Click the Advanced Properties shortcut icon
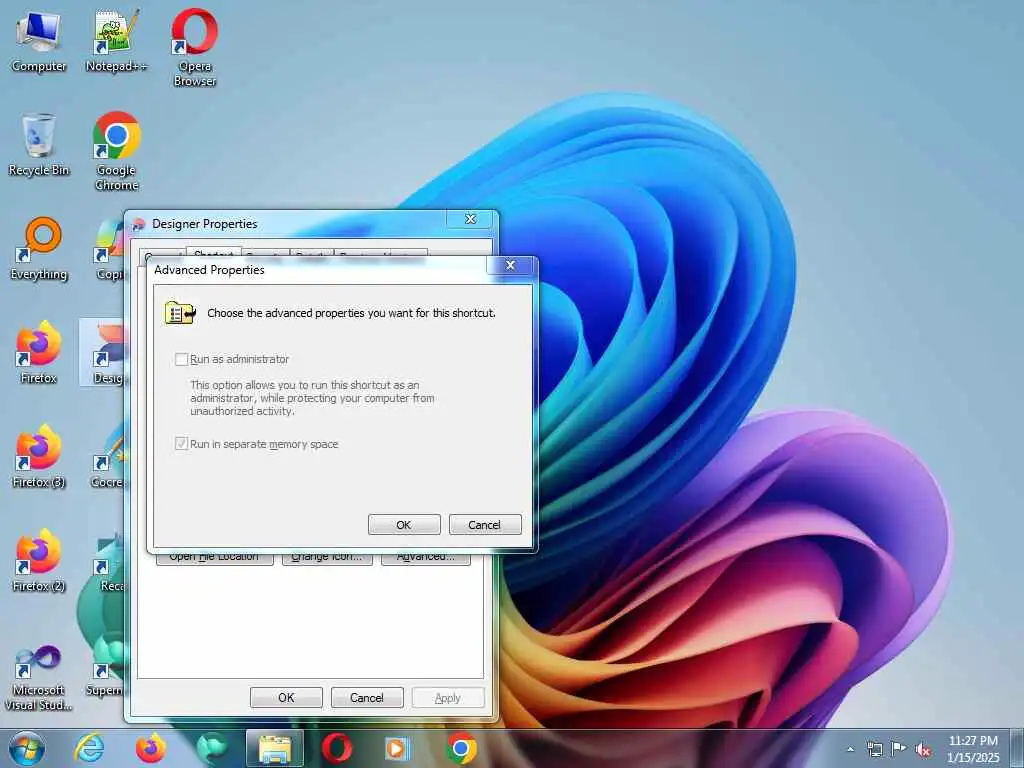Image resolution: width=1024 pixels, height=768 pixels. (x=180, y=313)
